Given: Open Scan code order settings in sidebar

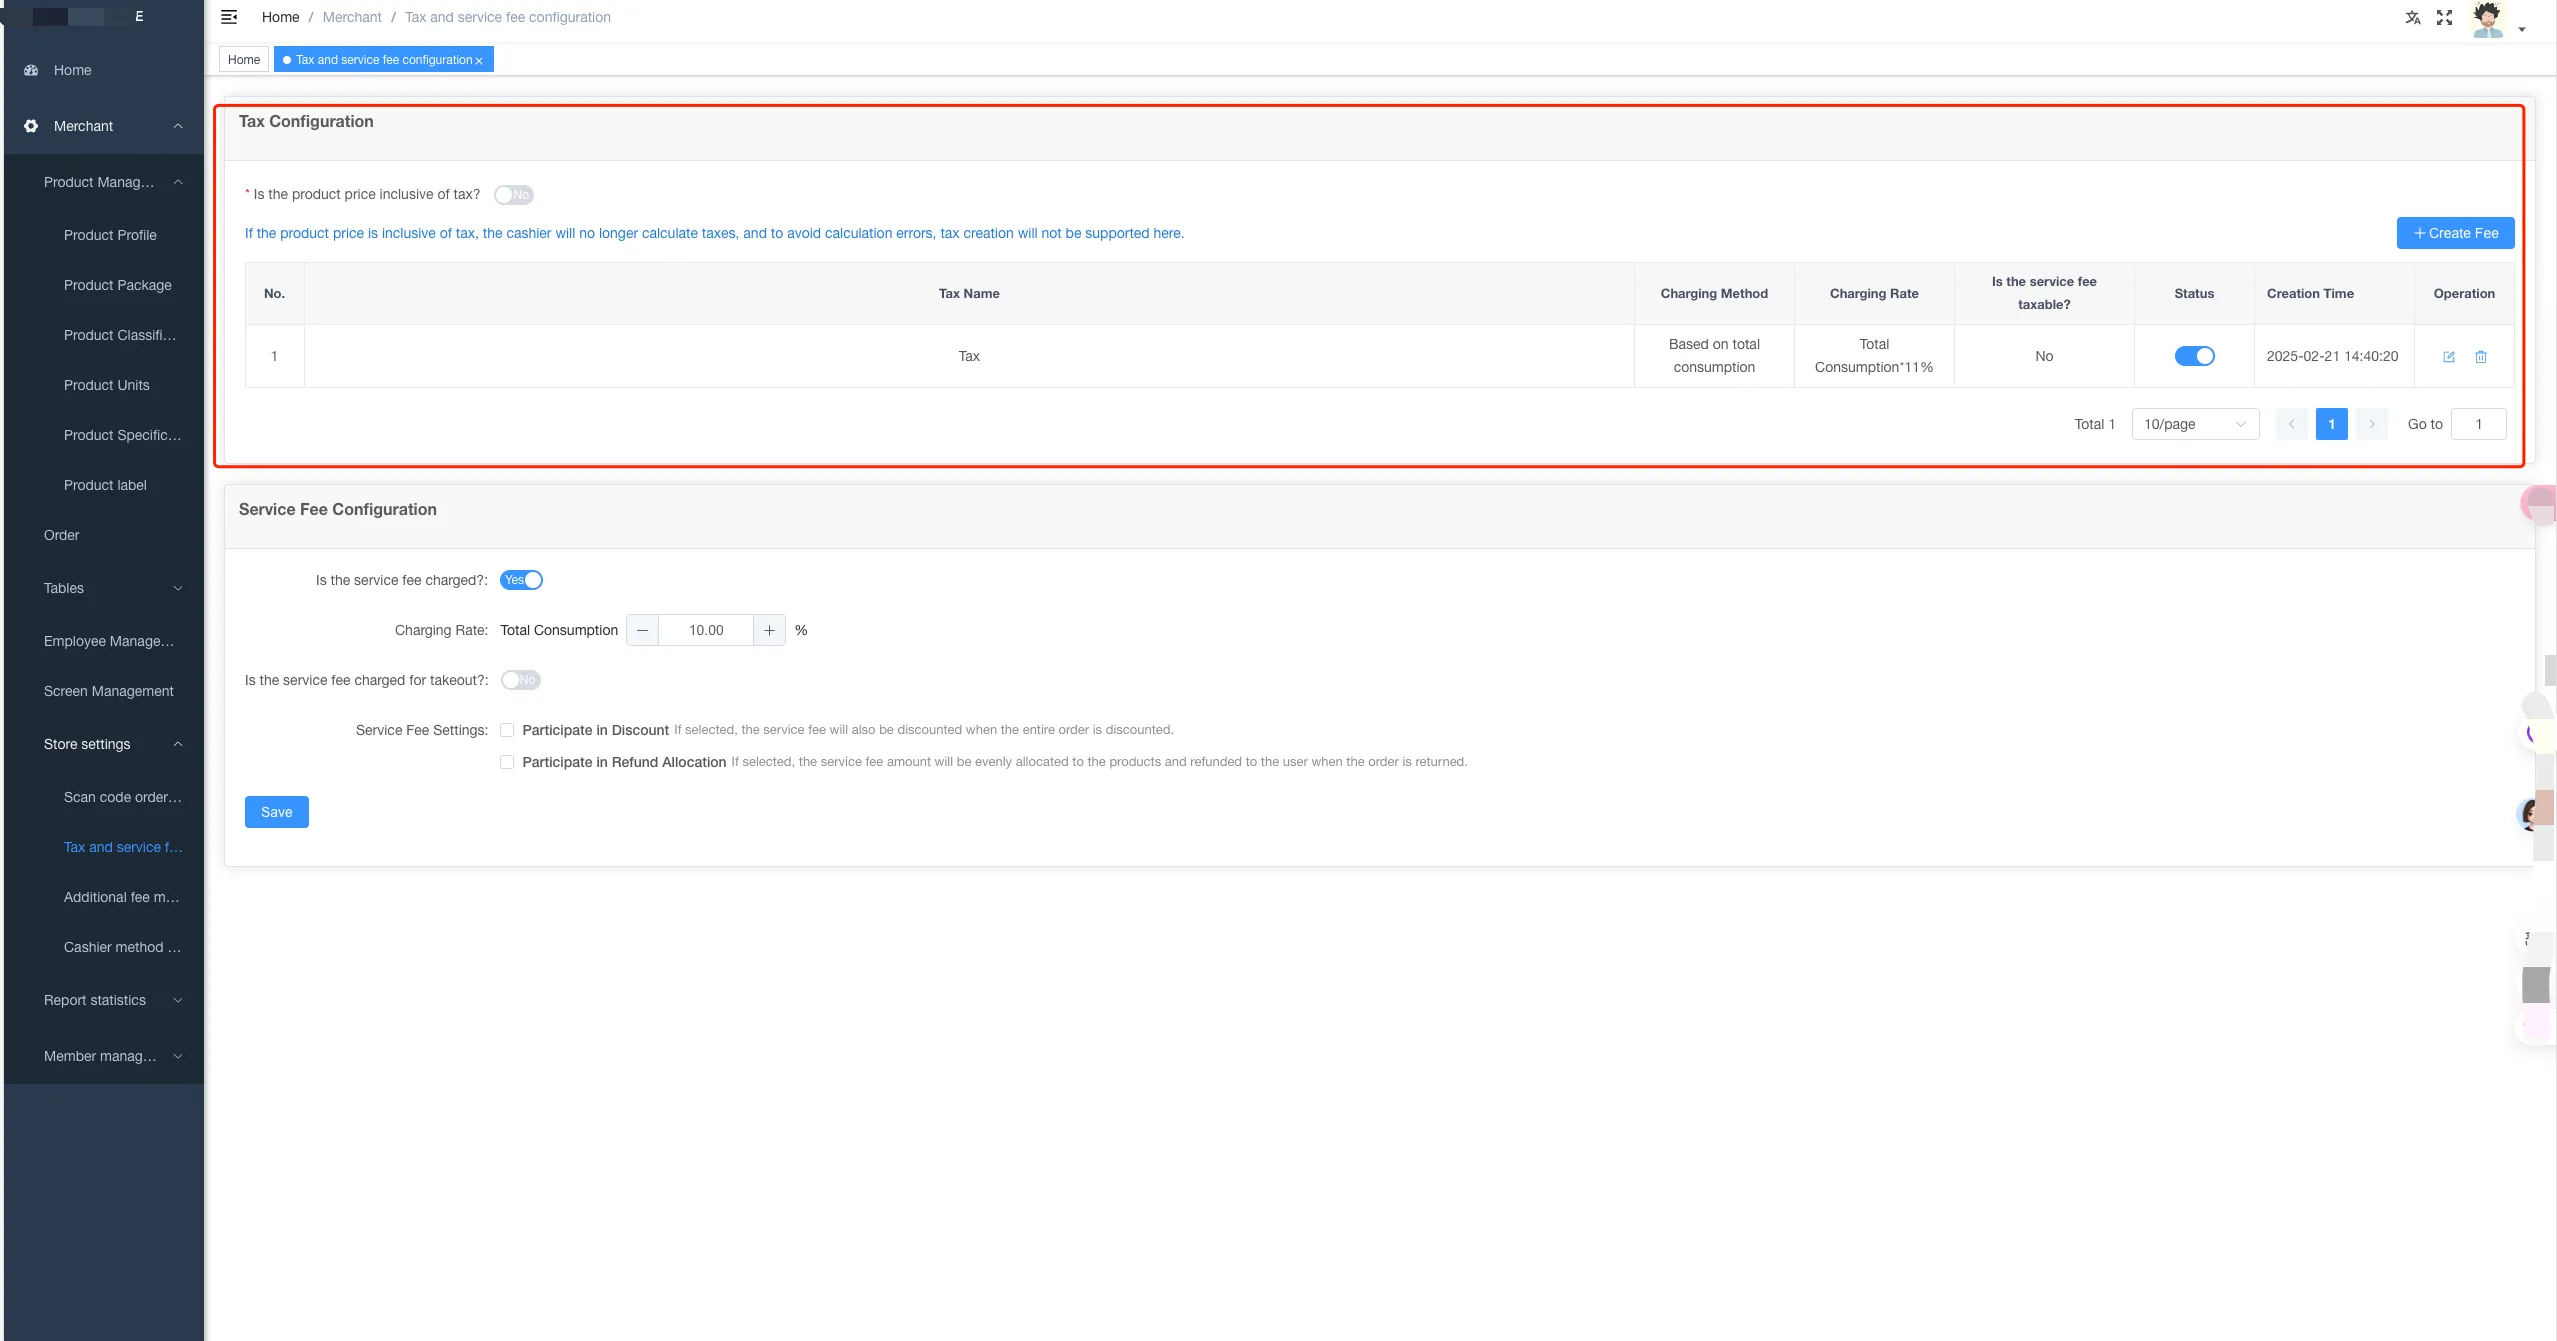Looking at the screenshot, I should pyautogui.click(x=123, y=797).
